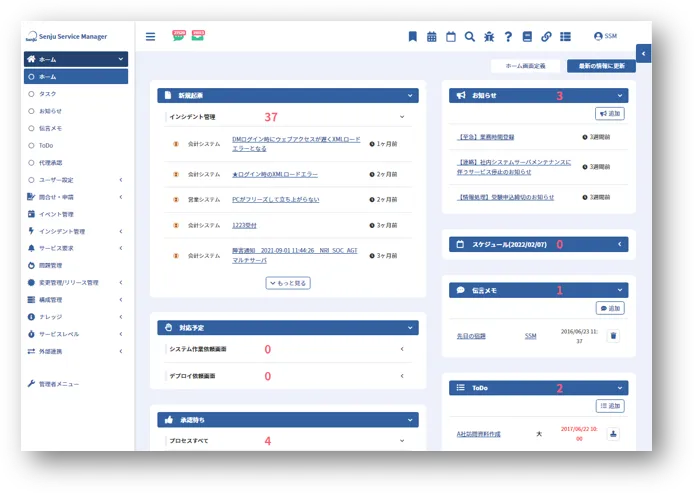Delete memo with the trash icon
Viewport: 694px width, 493px height.
pos(613,336)
